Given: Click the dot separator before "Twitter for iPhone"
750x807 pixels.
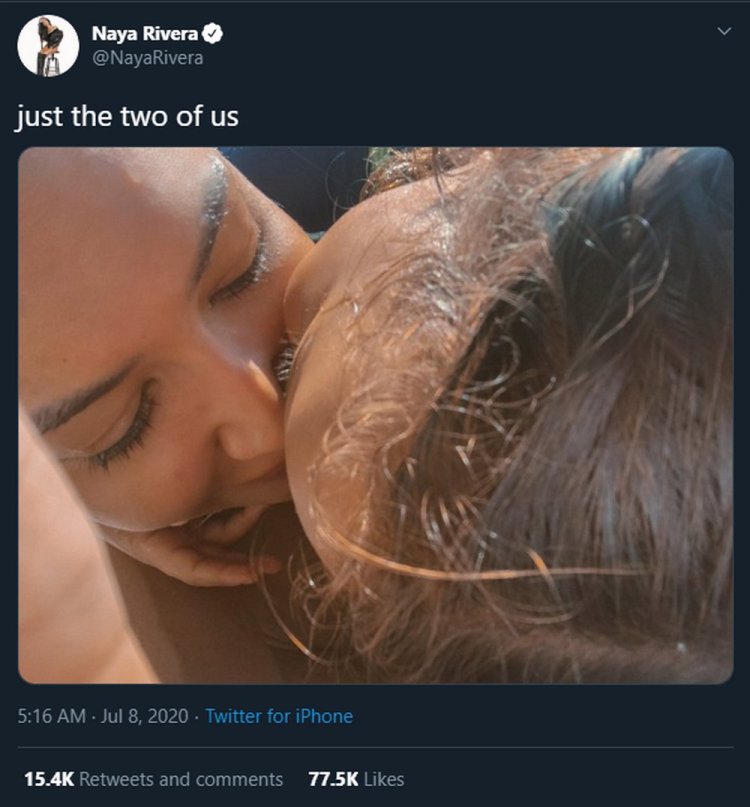Looking at the screenshot, I should pyautogui.click(x=196, y=716).
